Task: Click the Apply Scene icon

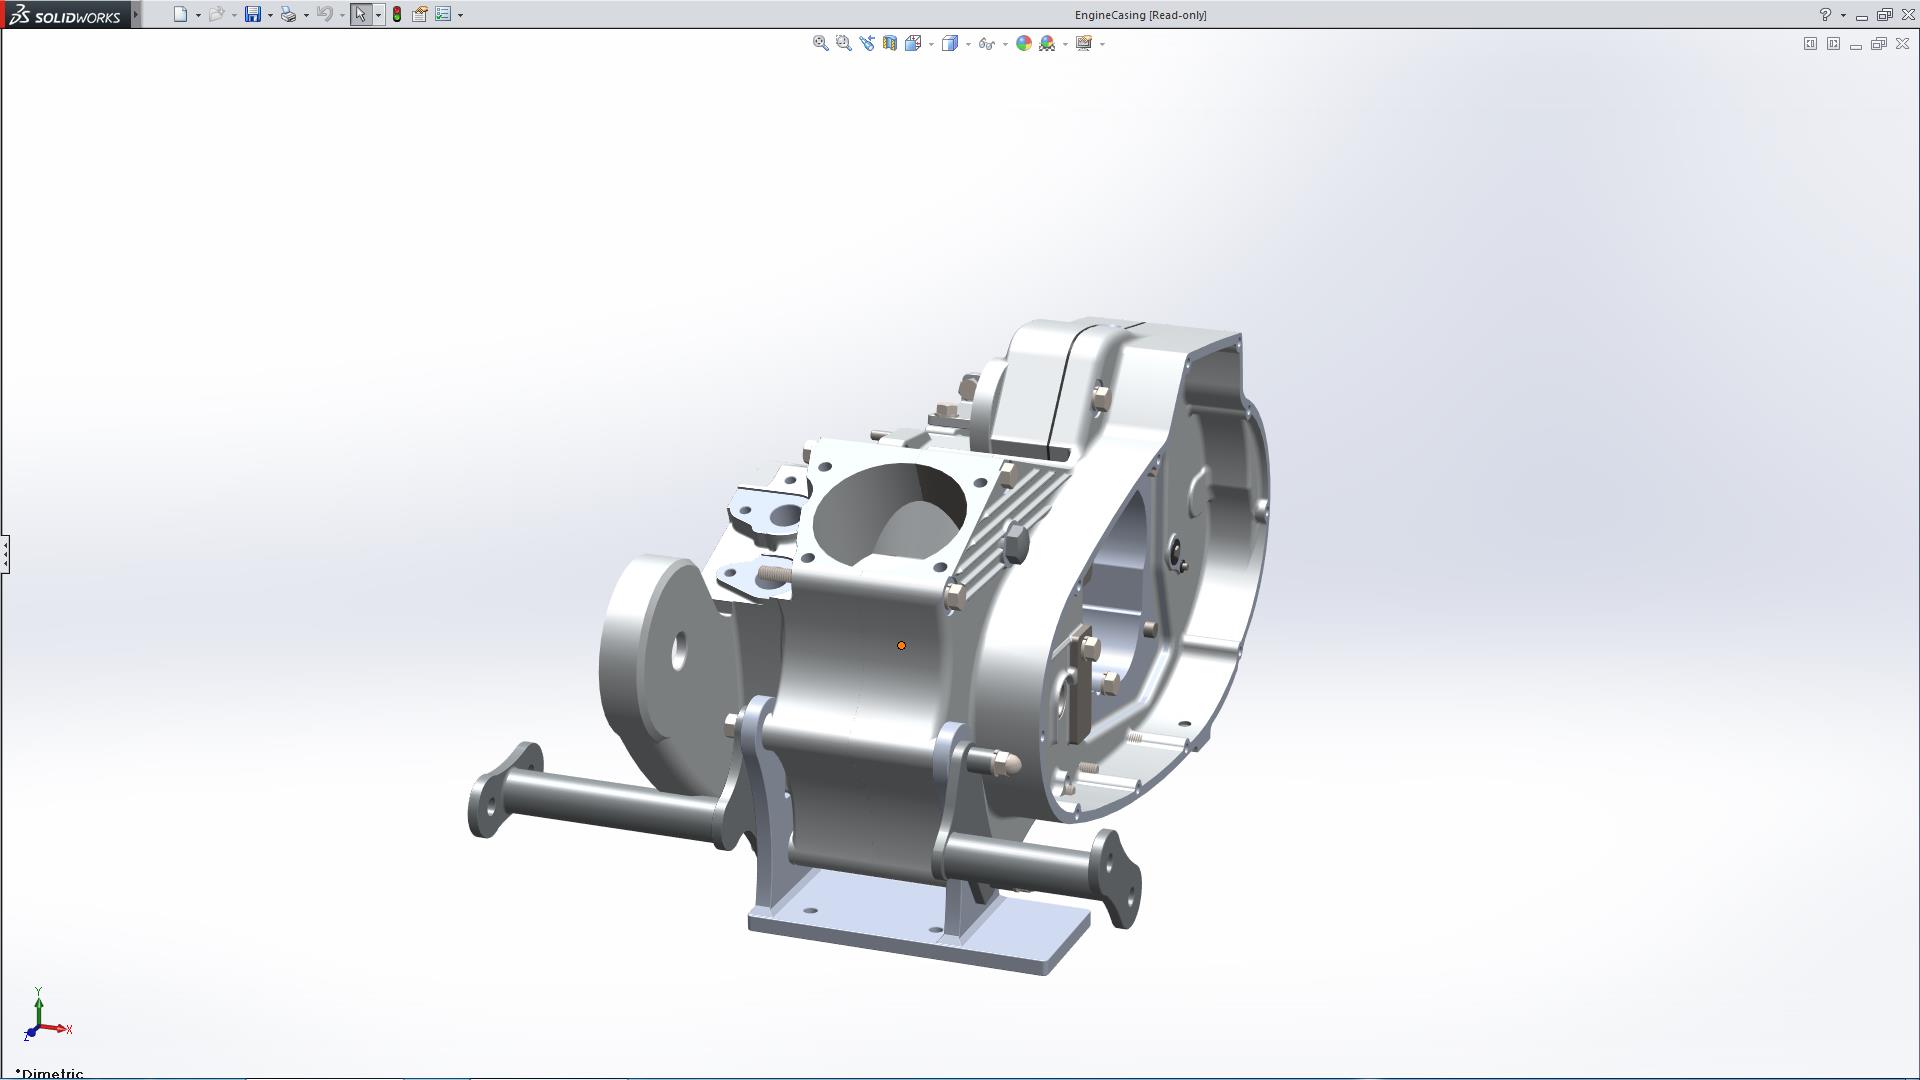Action: [1047, 43]
